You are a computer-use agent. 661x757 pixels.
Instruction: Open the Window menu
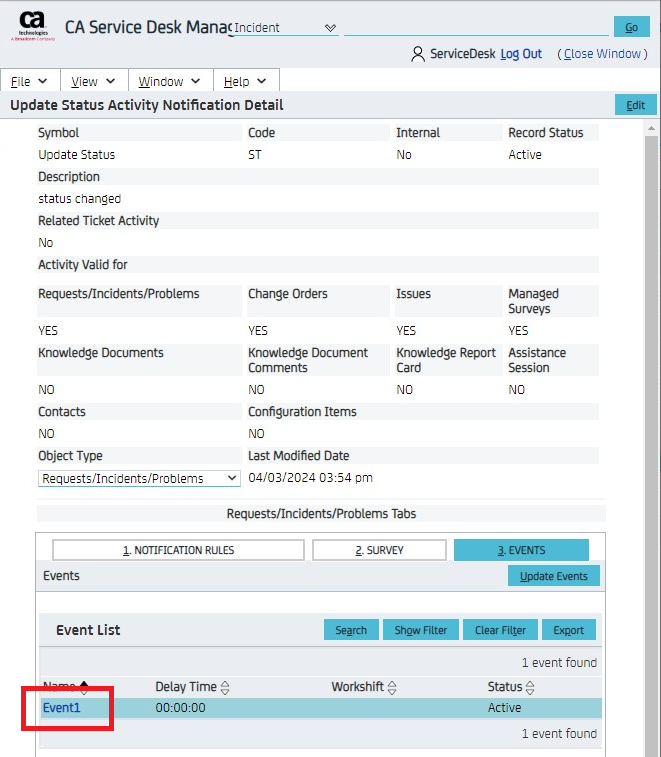point(169,81)
